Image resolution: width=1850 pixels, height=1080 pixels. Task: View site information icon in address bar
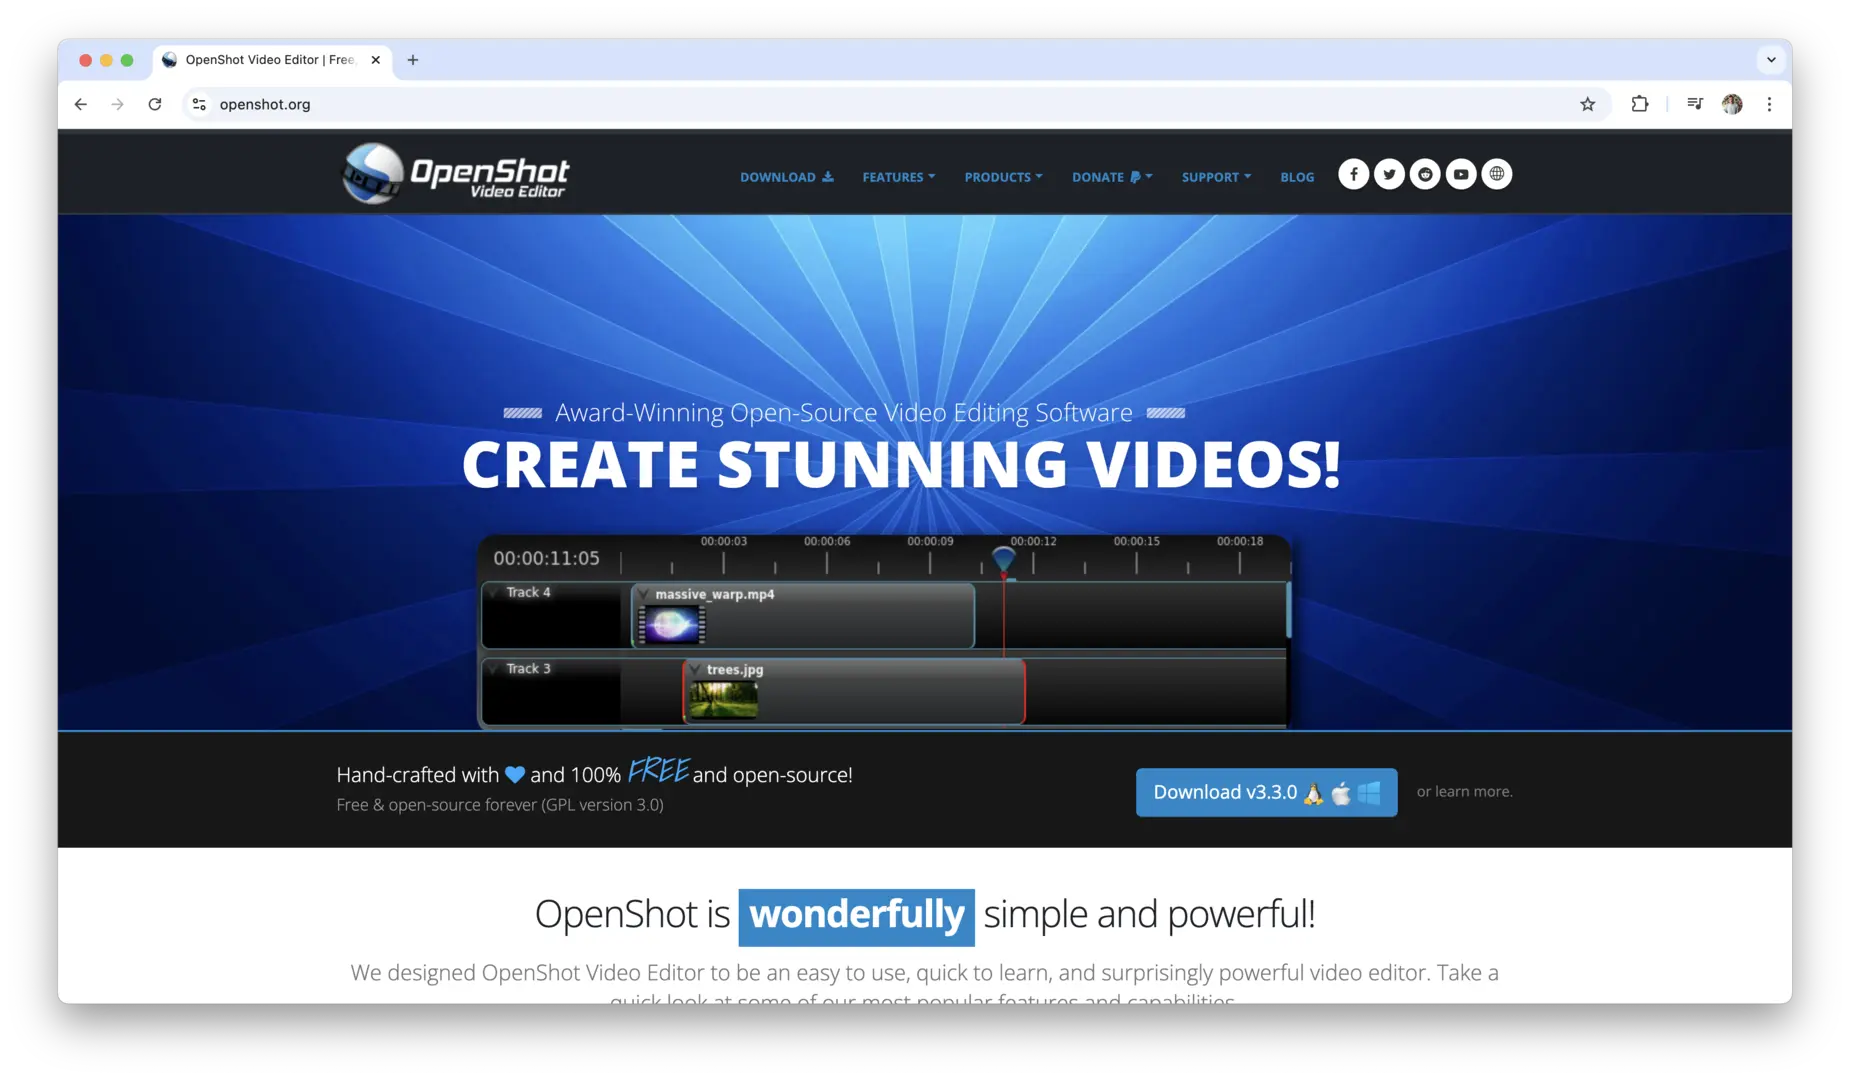200,104
